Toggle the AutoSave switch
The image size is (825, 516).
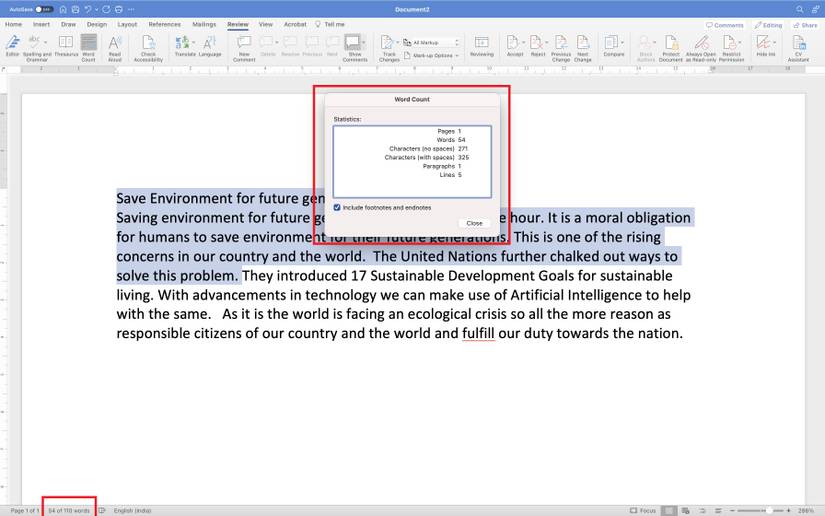click(44, 9)
